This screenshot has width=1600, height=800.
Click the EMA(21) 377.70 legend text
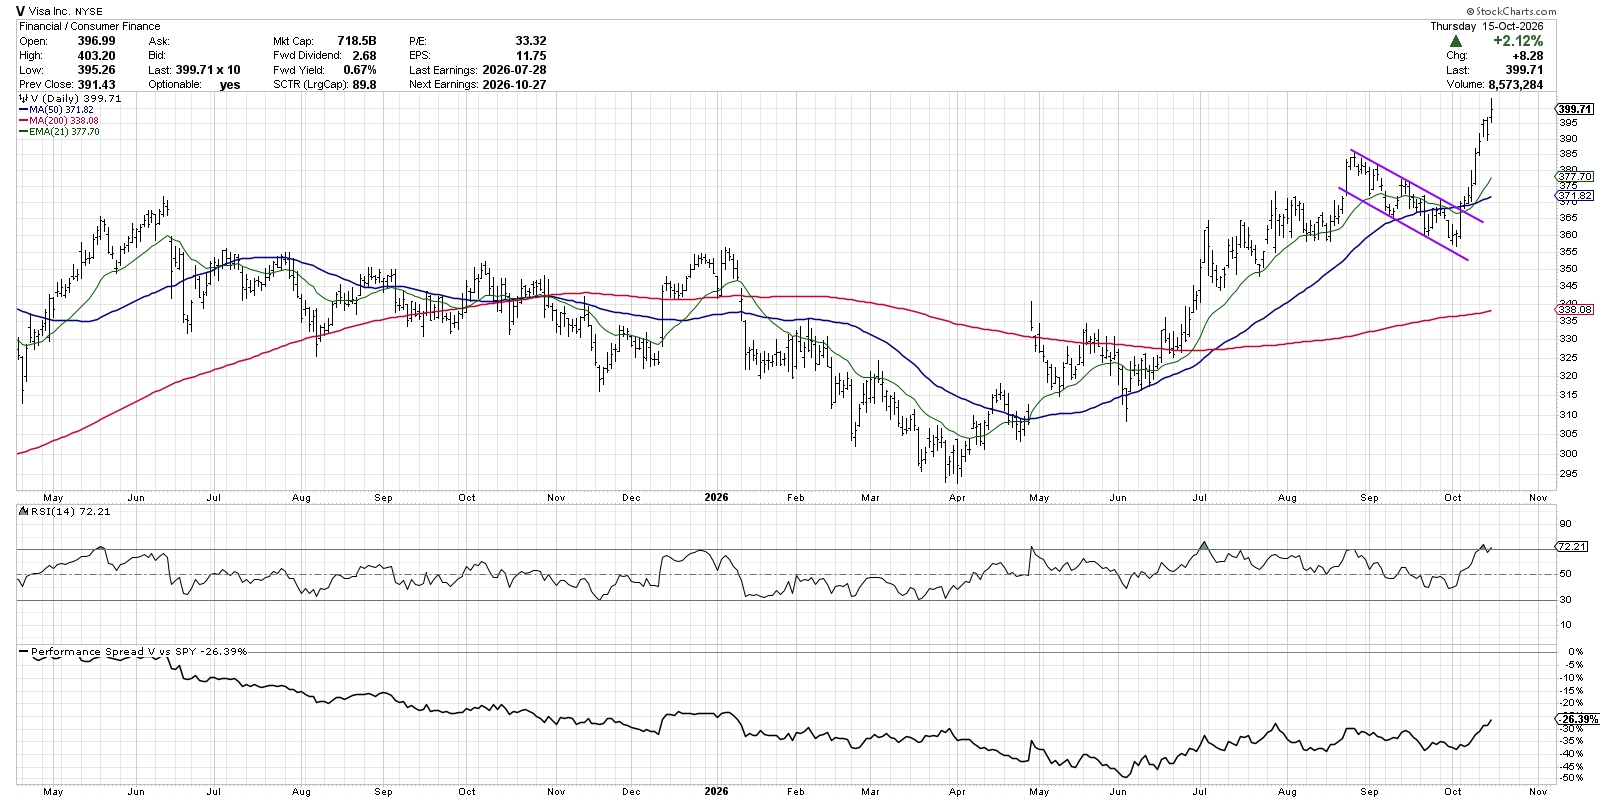point(64,132)
